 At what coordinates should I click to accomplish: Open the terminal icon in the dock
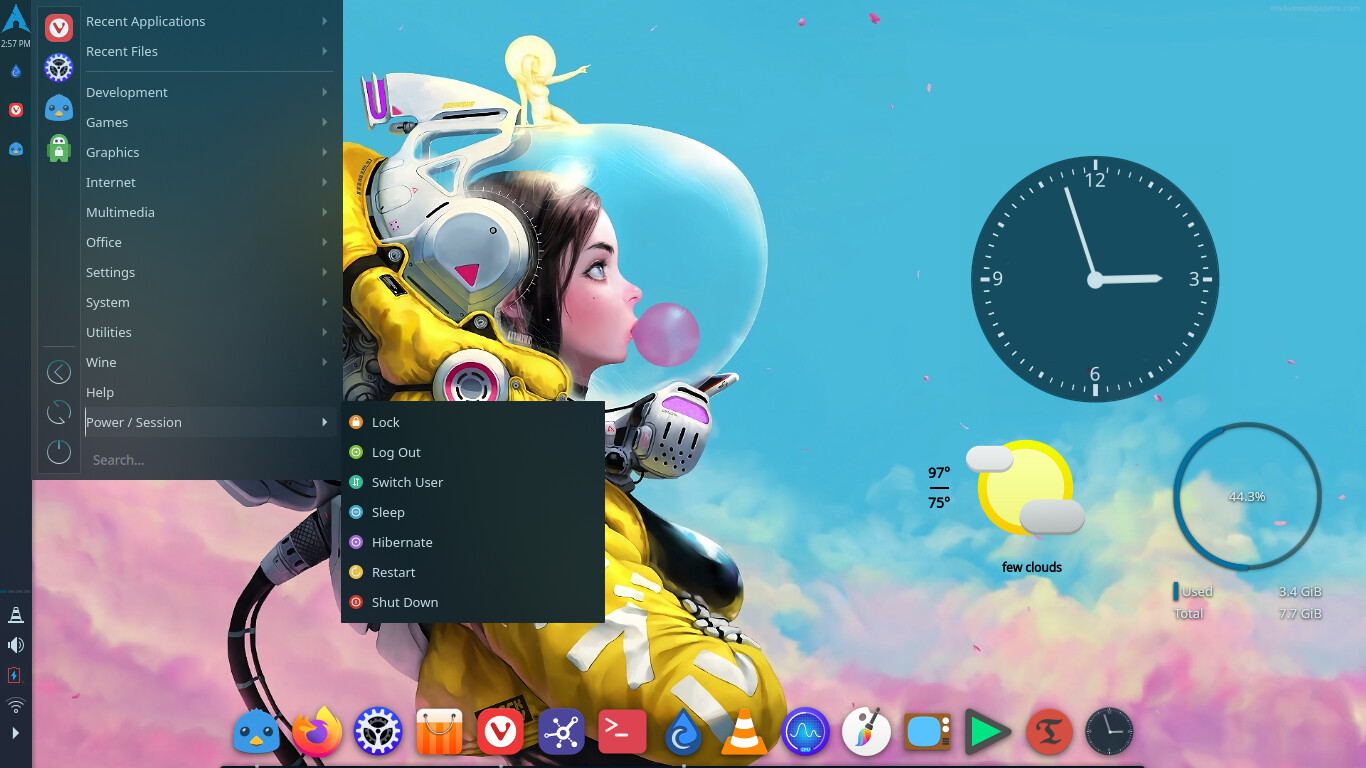622,732
